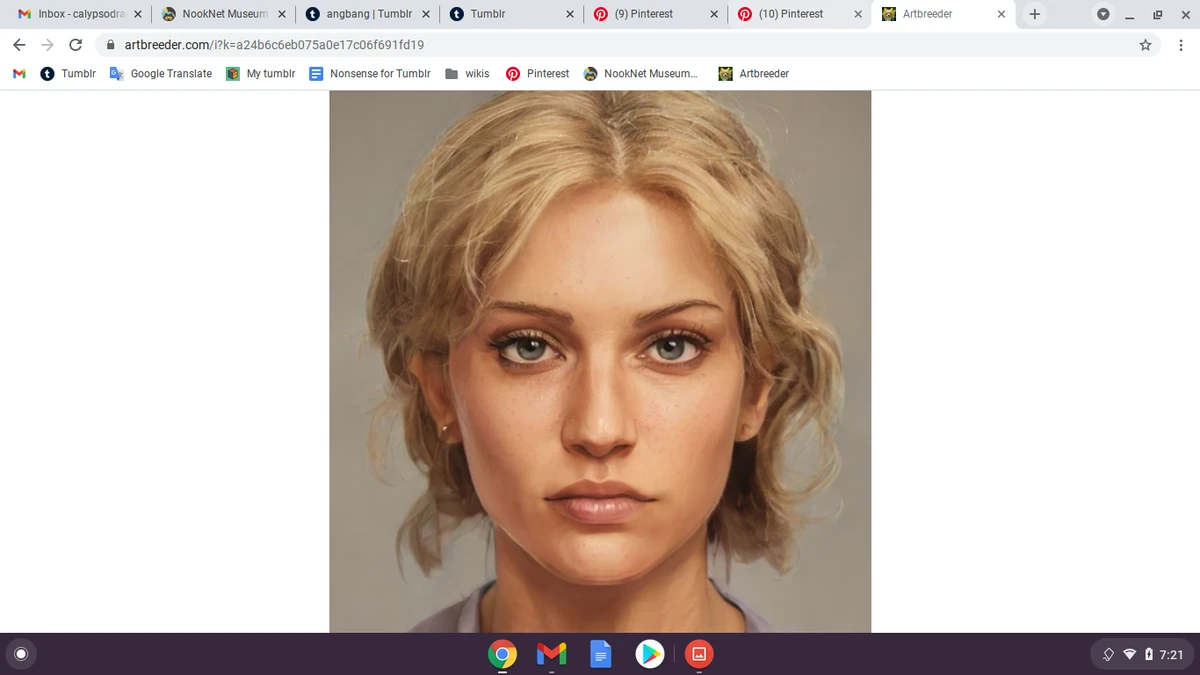Open Google Translate from bookmarks bar

(160, 73)
